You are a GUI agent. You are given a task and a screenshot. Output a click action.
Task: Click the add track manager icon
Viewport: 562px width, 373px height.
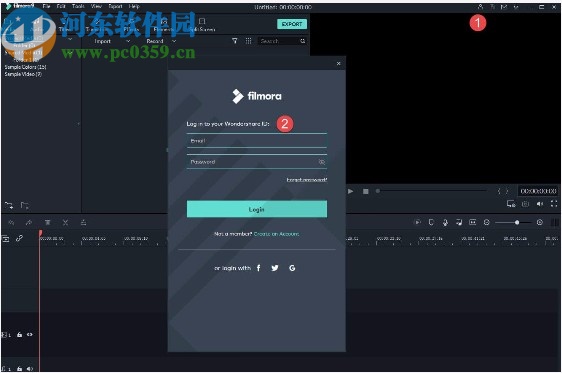click(6, 238)
